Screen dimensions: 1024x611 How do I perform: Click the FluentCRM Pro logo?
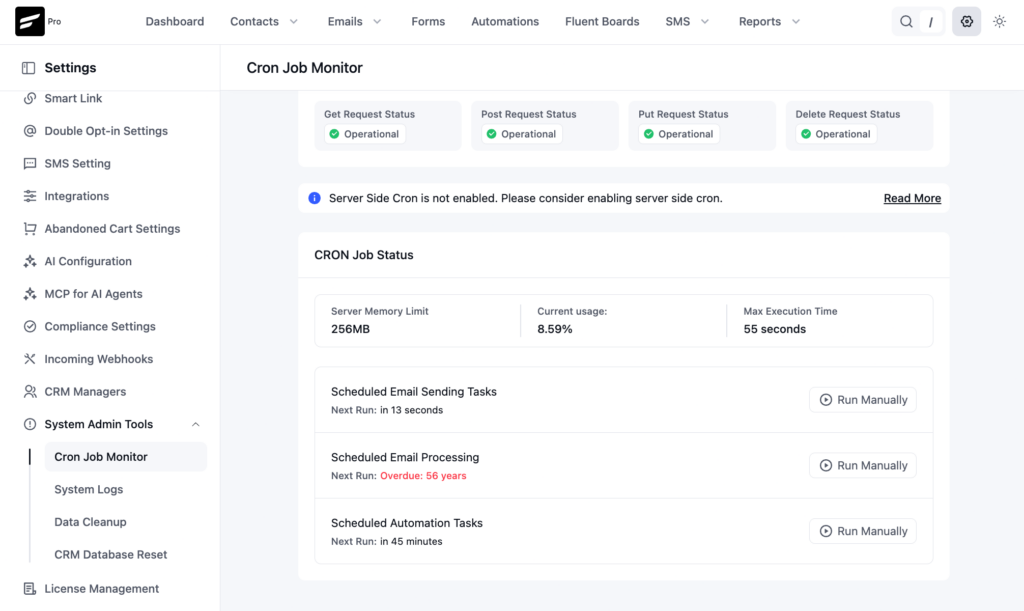pos(30,22)
